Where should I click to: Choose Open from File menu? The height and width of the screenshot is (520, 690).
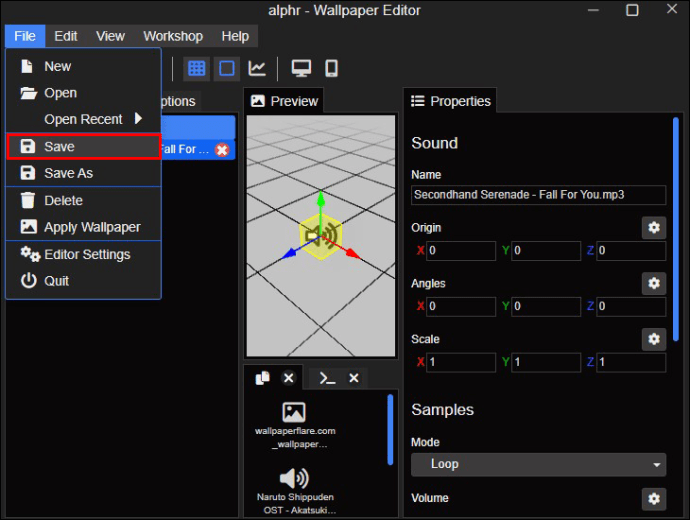pos(83,93)
